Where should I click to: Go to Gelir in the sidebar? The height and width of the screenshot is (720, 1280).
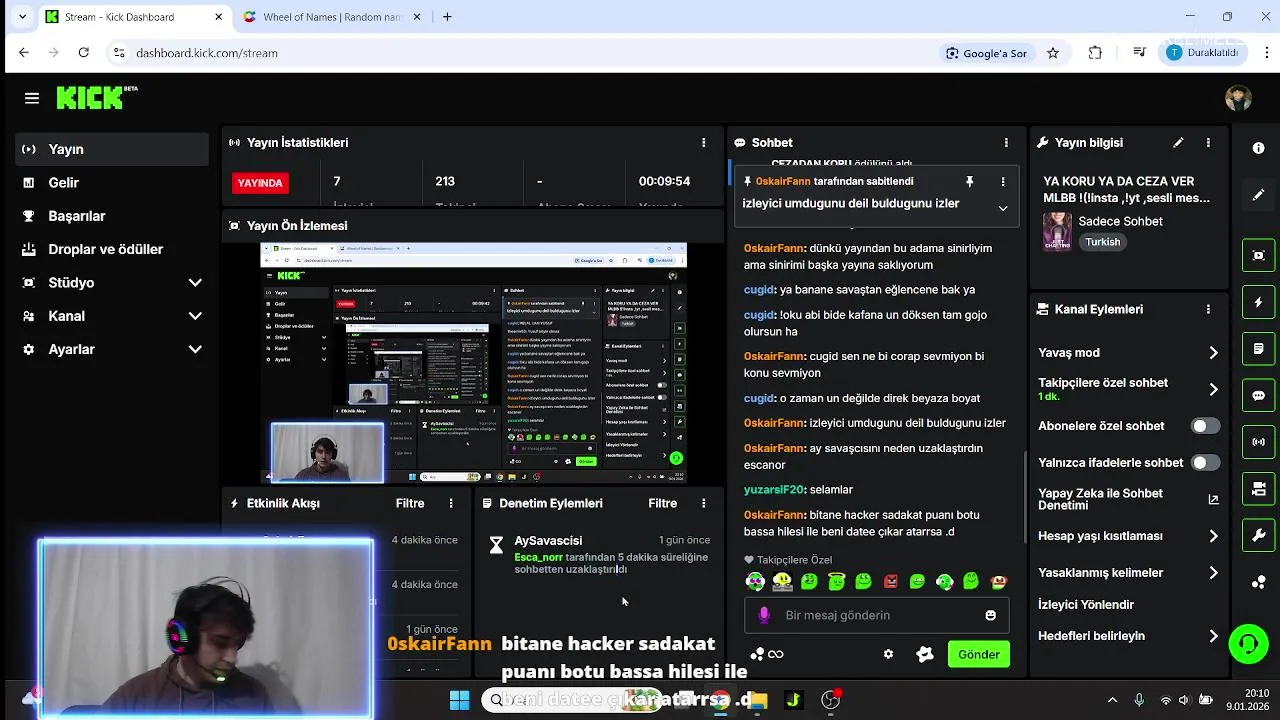(112, 183)
